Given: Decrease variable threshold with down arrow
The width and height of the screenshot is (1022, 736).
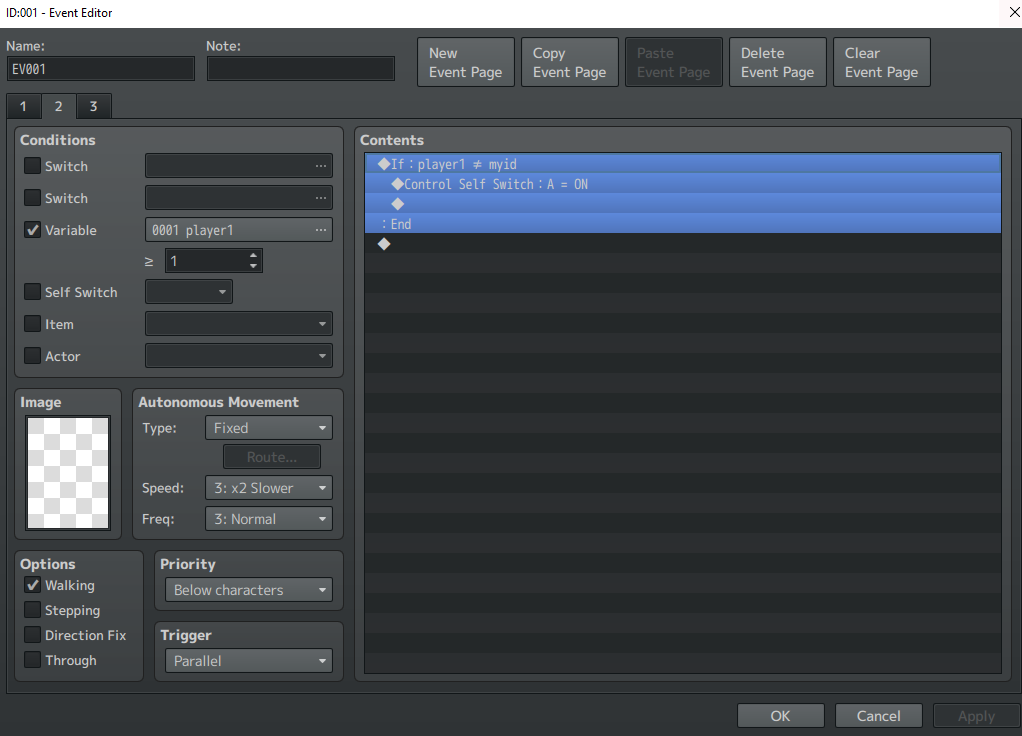Looking at the screenshot, I should 254,266.
